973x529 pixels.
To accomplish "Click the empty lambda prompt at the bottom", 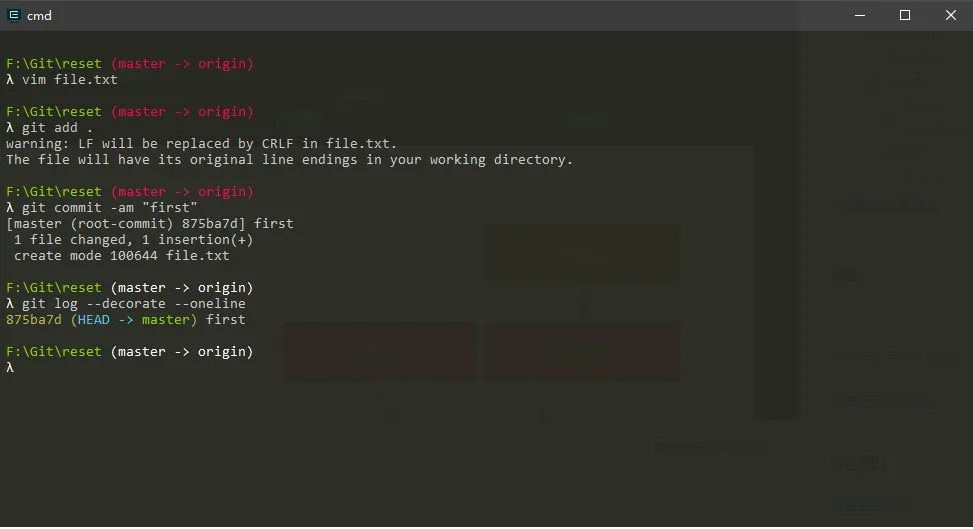I will point(10,368).
